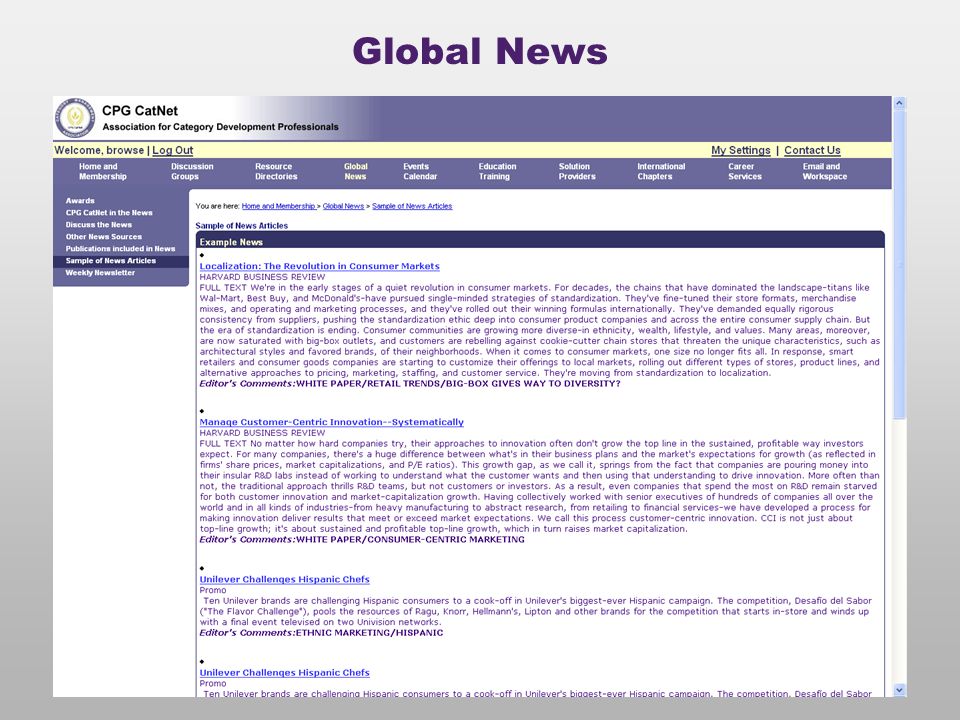
Task: Open the bottom Unilever Challenges Hispanic Chefs link
Action: tap(285, 672)
